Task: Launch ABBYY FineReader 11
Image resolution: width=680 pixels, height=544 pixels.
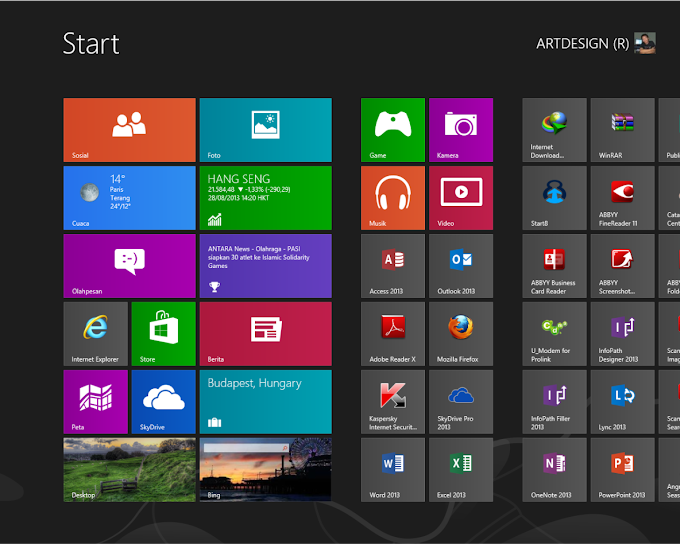Action: pos(622,198)
